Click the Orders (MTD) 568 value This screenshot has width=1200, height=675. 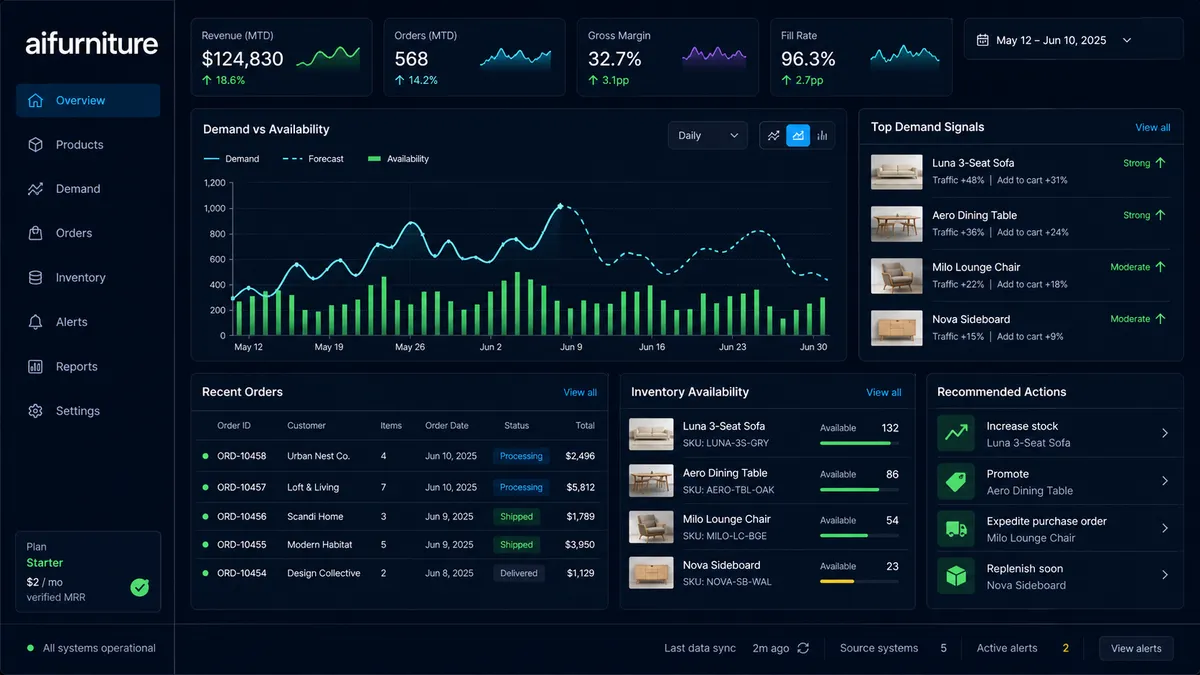tap(411, 59)
